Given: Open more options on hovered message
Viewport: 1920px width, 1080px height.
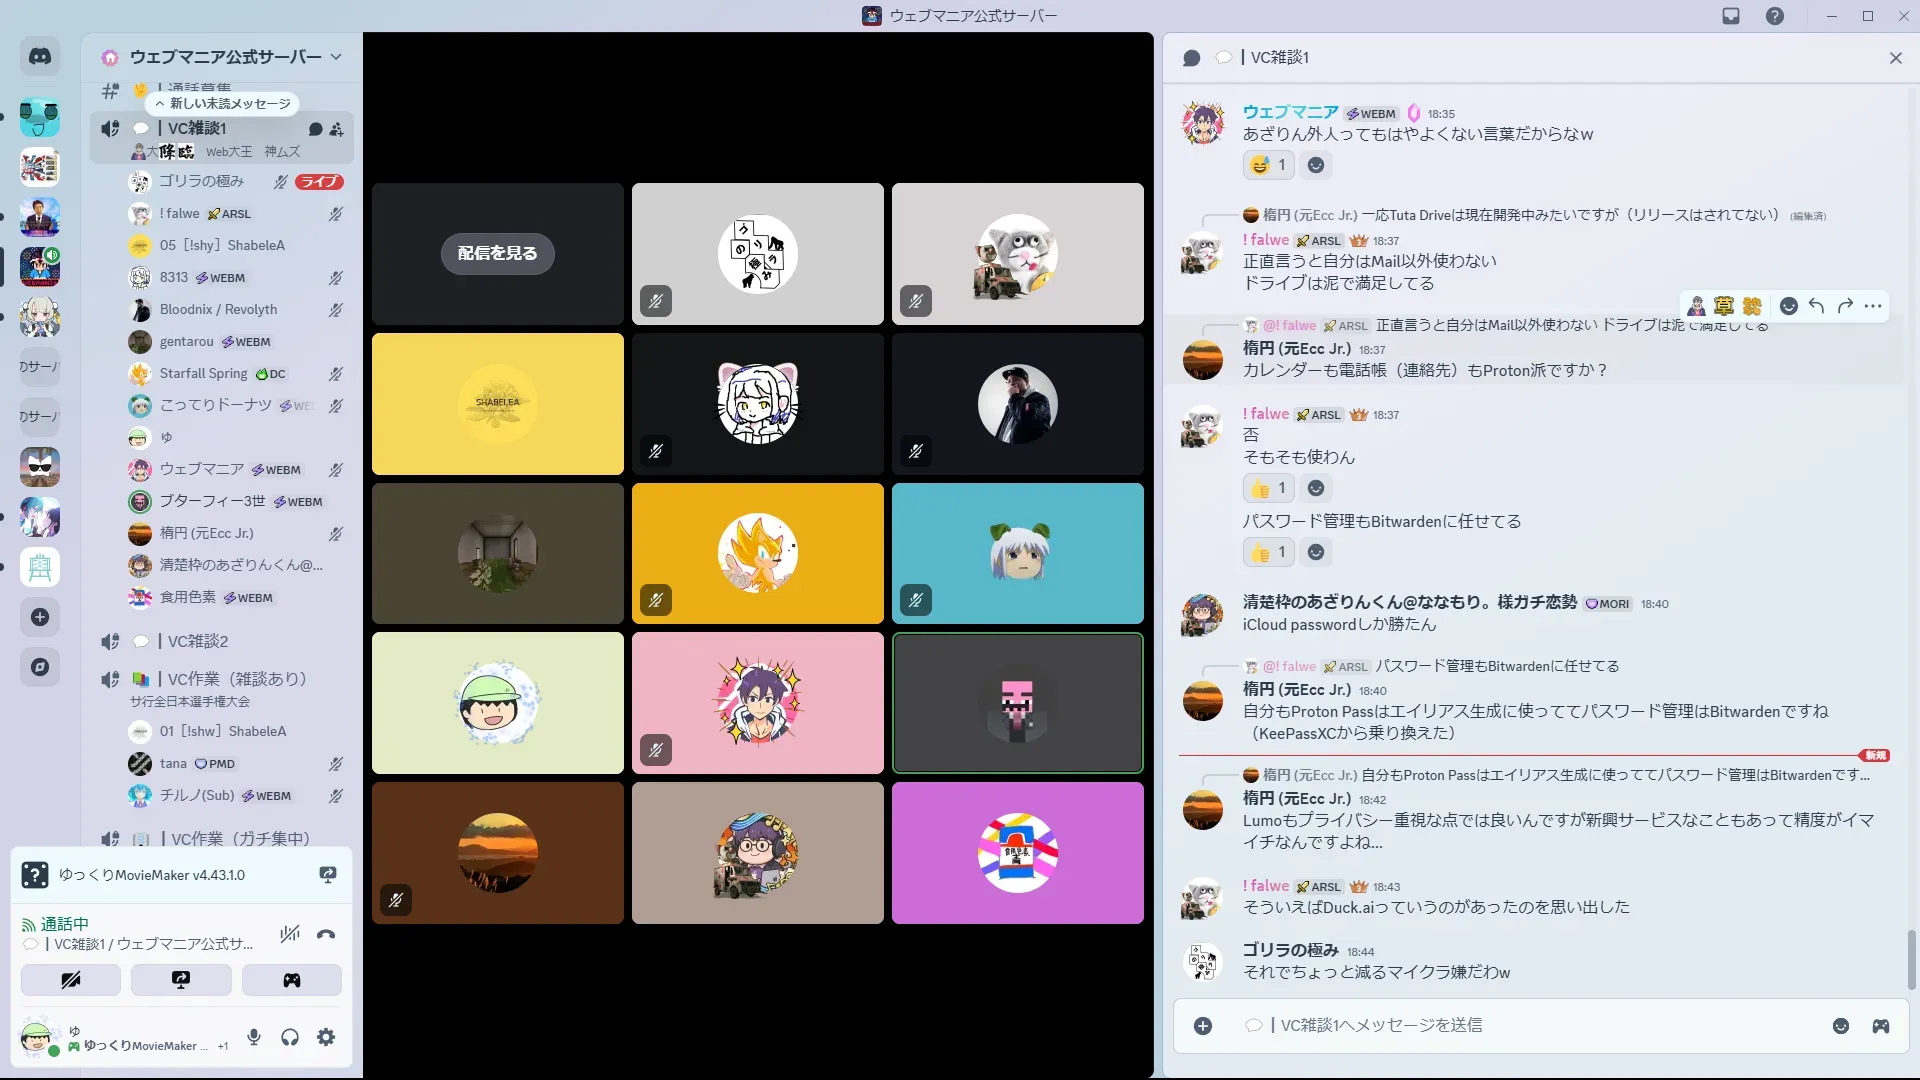Looking at the screenshot, I should tap(1873, 306).
